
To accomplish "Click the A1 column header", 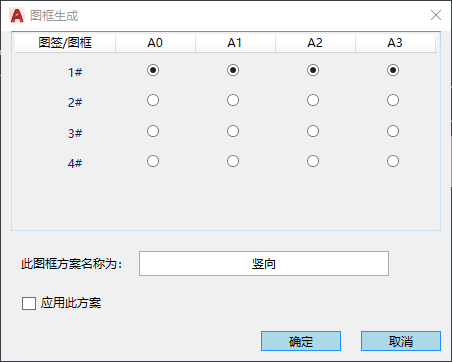I will [x=235, y=43].
